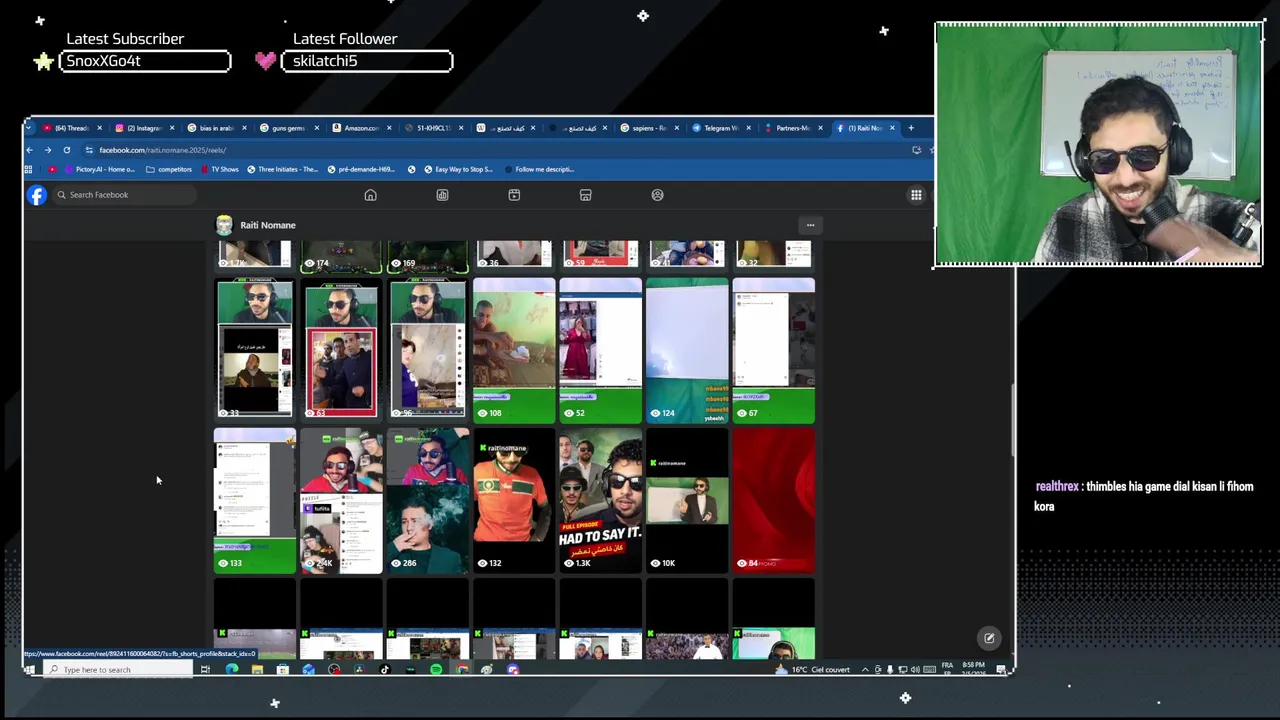Open the reel with 'HAD TO SAY IT' text
1280x720 pixels.
point(600,500)
